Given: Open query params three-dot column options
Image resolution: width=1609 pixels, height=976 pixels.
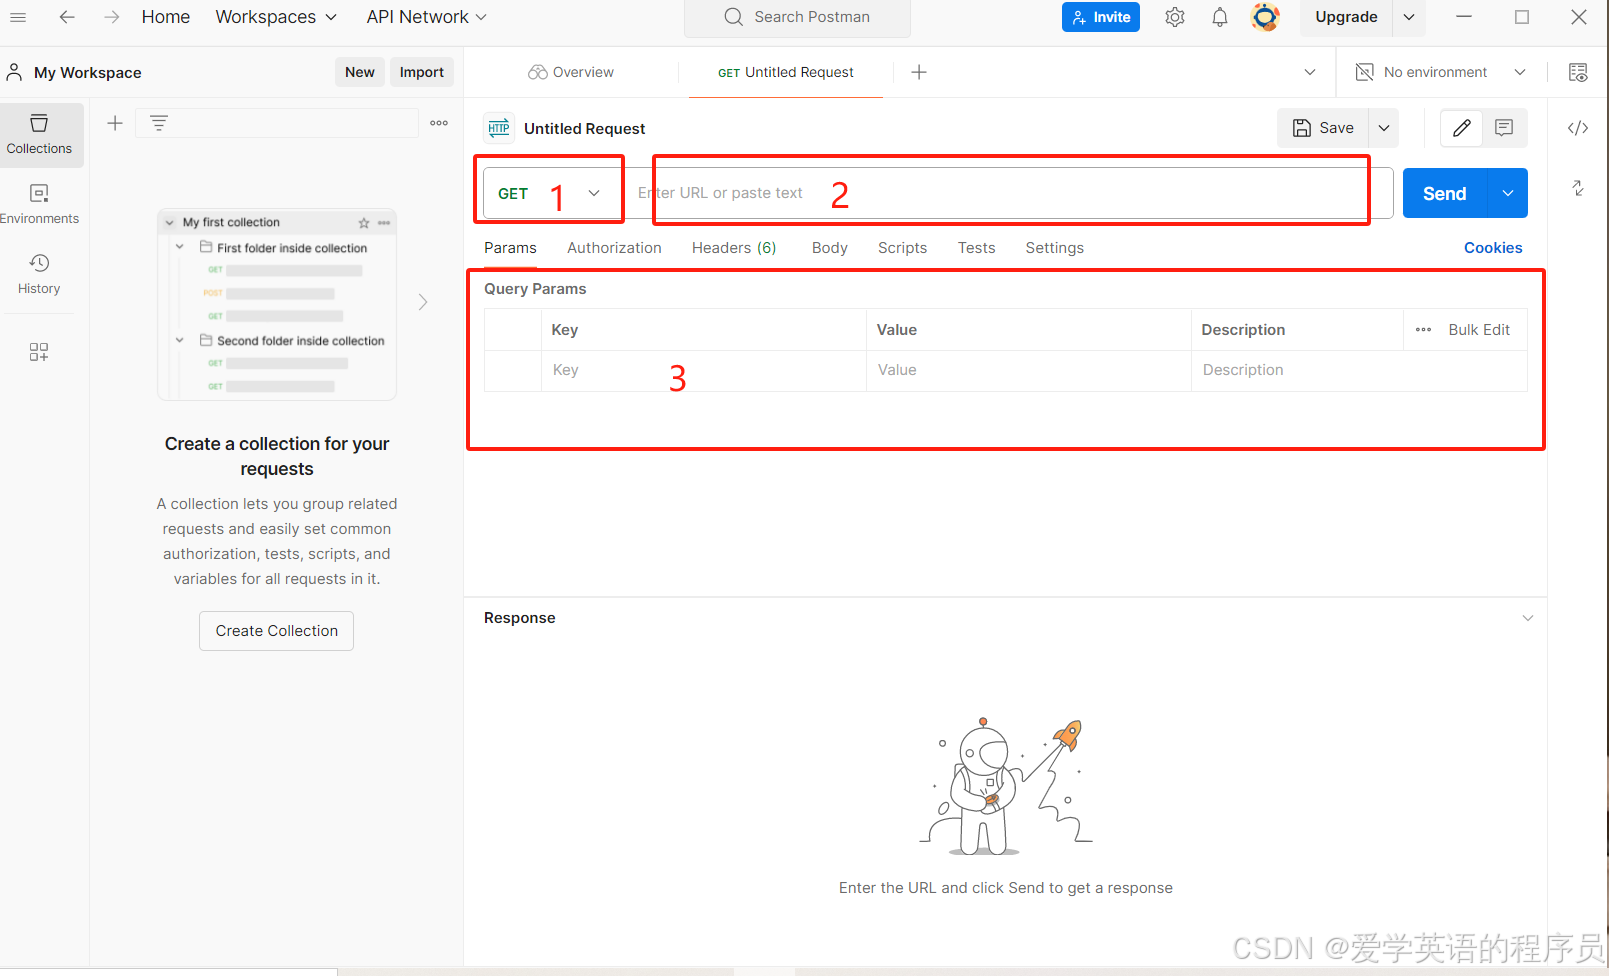Looking at the screenshot, I should 1424,330.
